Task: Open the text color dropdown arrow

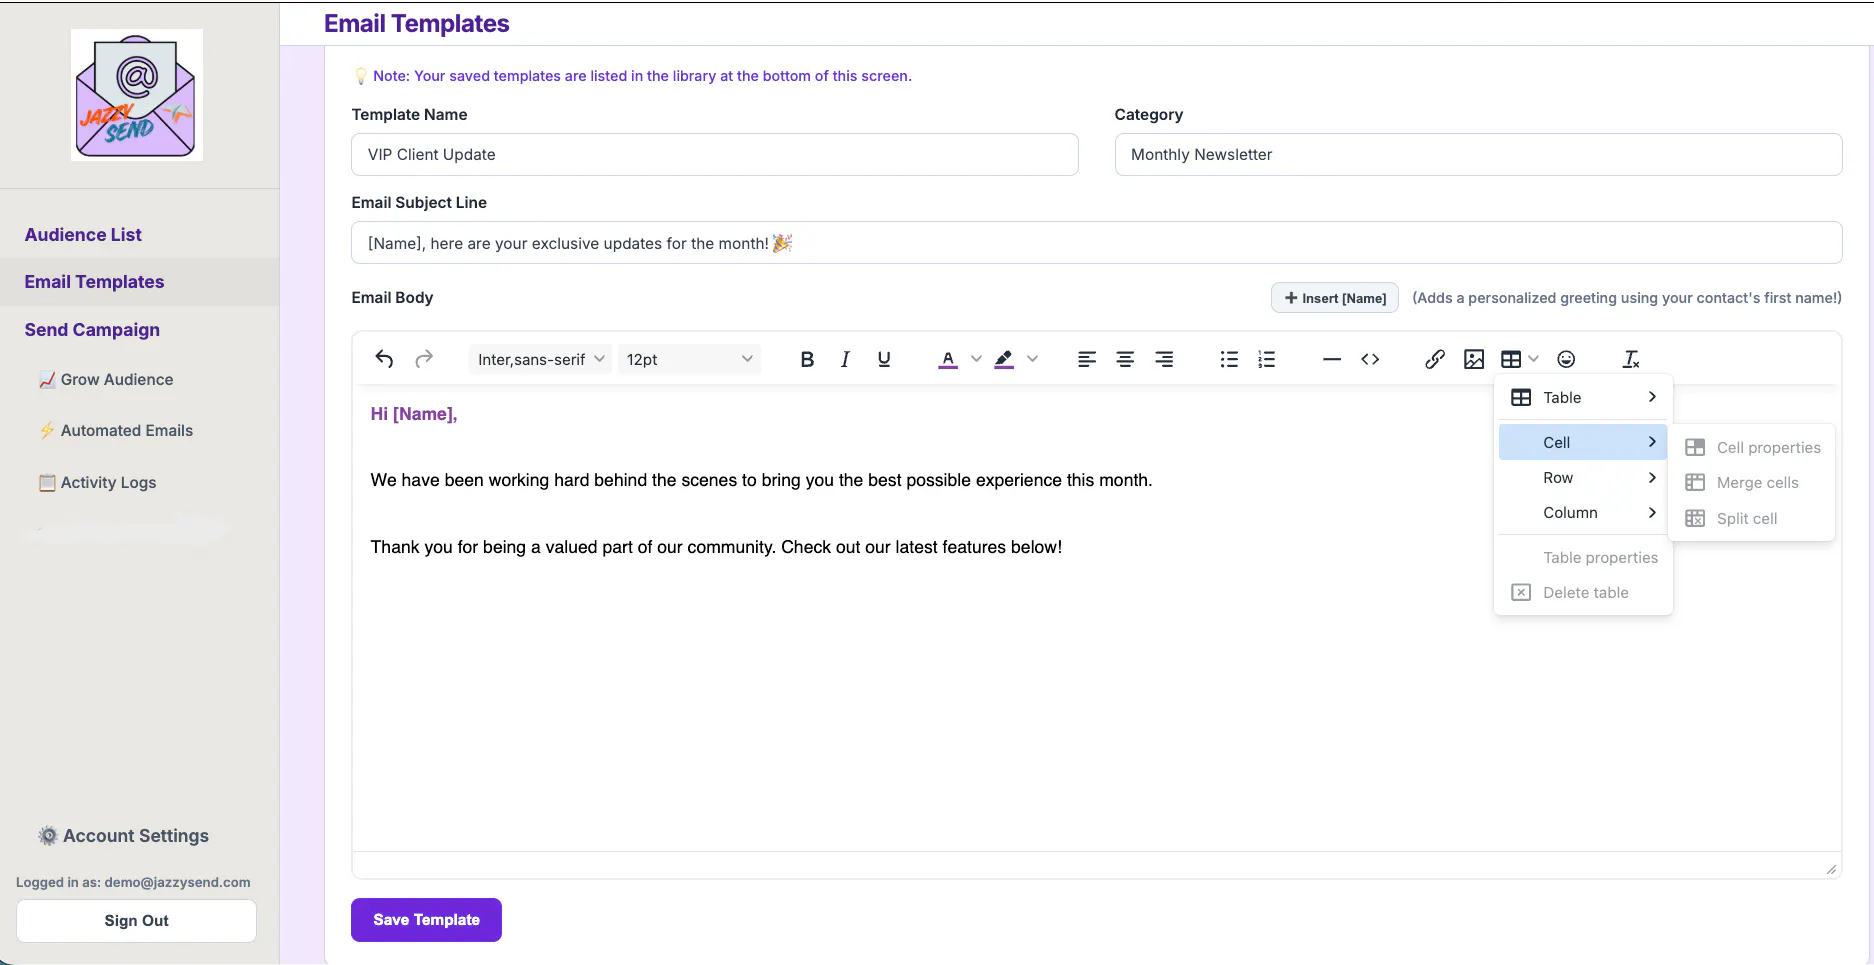Action: click(x=976, y=359)
